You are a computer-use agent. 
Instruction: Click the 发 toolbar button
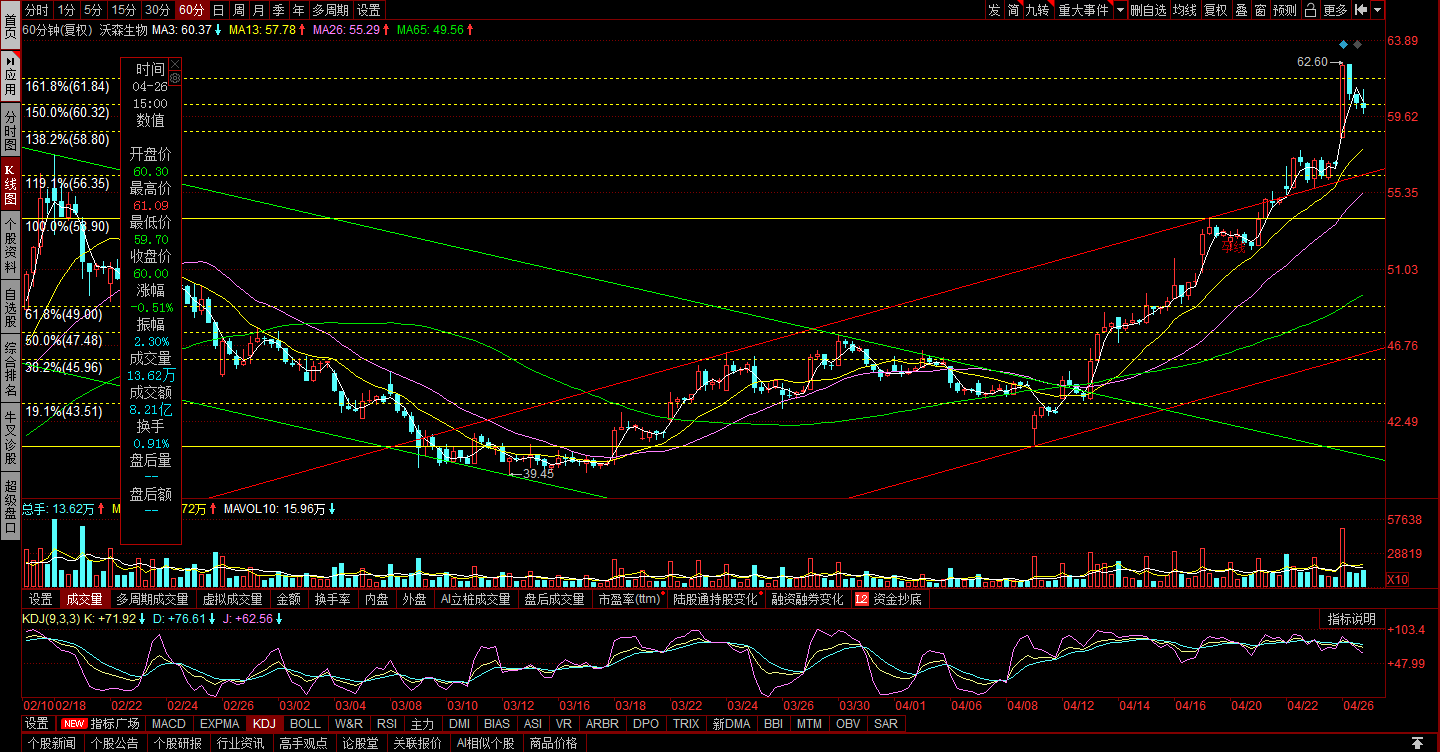tap(994, 10)
